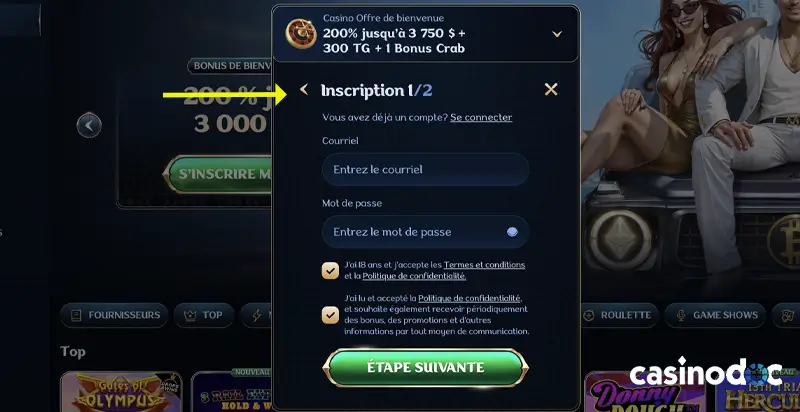Select the Game Shows category tab
The height and width of the screenshot is (412, 800).
(x=715, y=316)
